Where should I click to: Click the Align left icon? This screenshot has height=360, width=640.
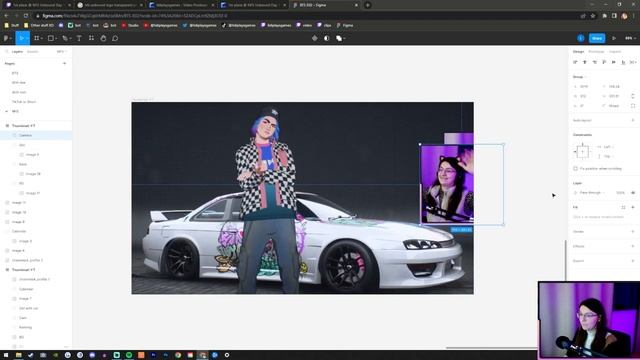575,62
